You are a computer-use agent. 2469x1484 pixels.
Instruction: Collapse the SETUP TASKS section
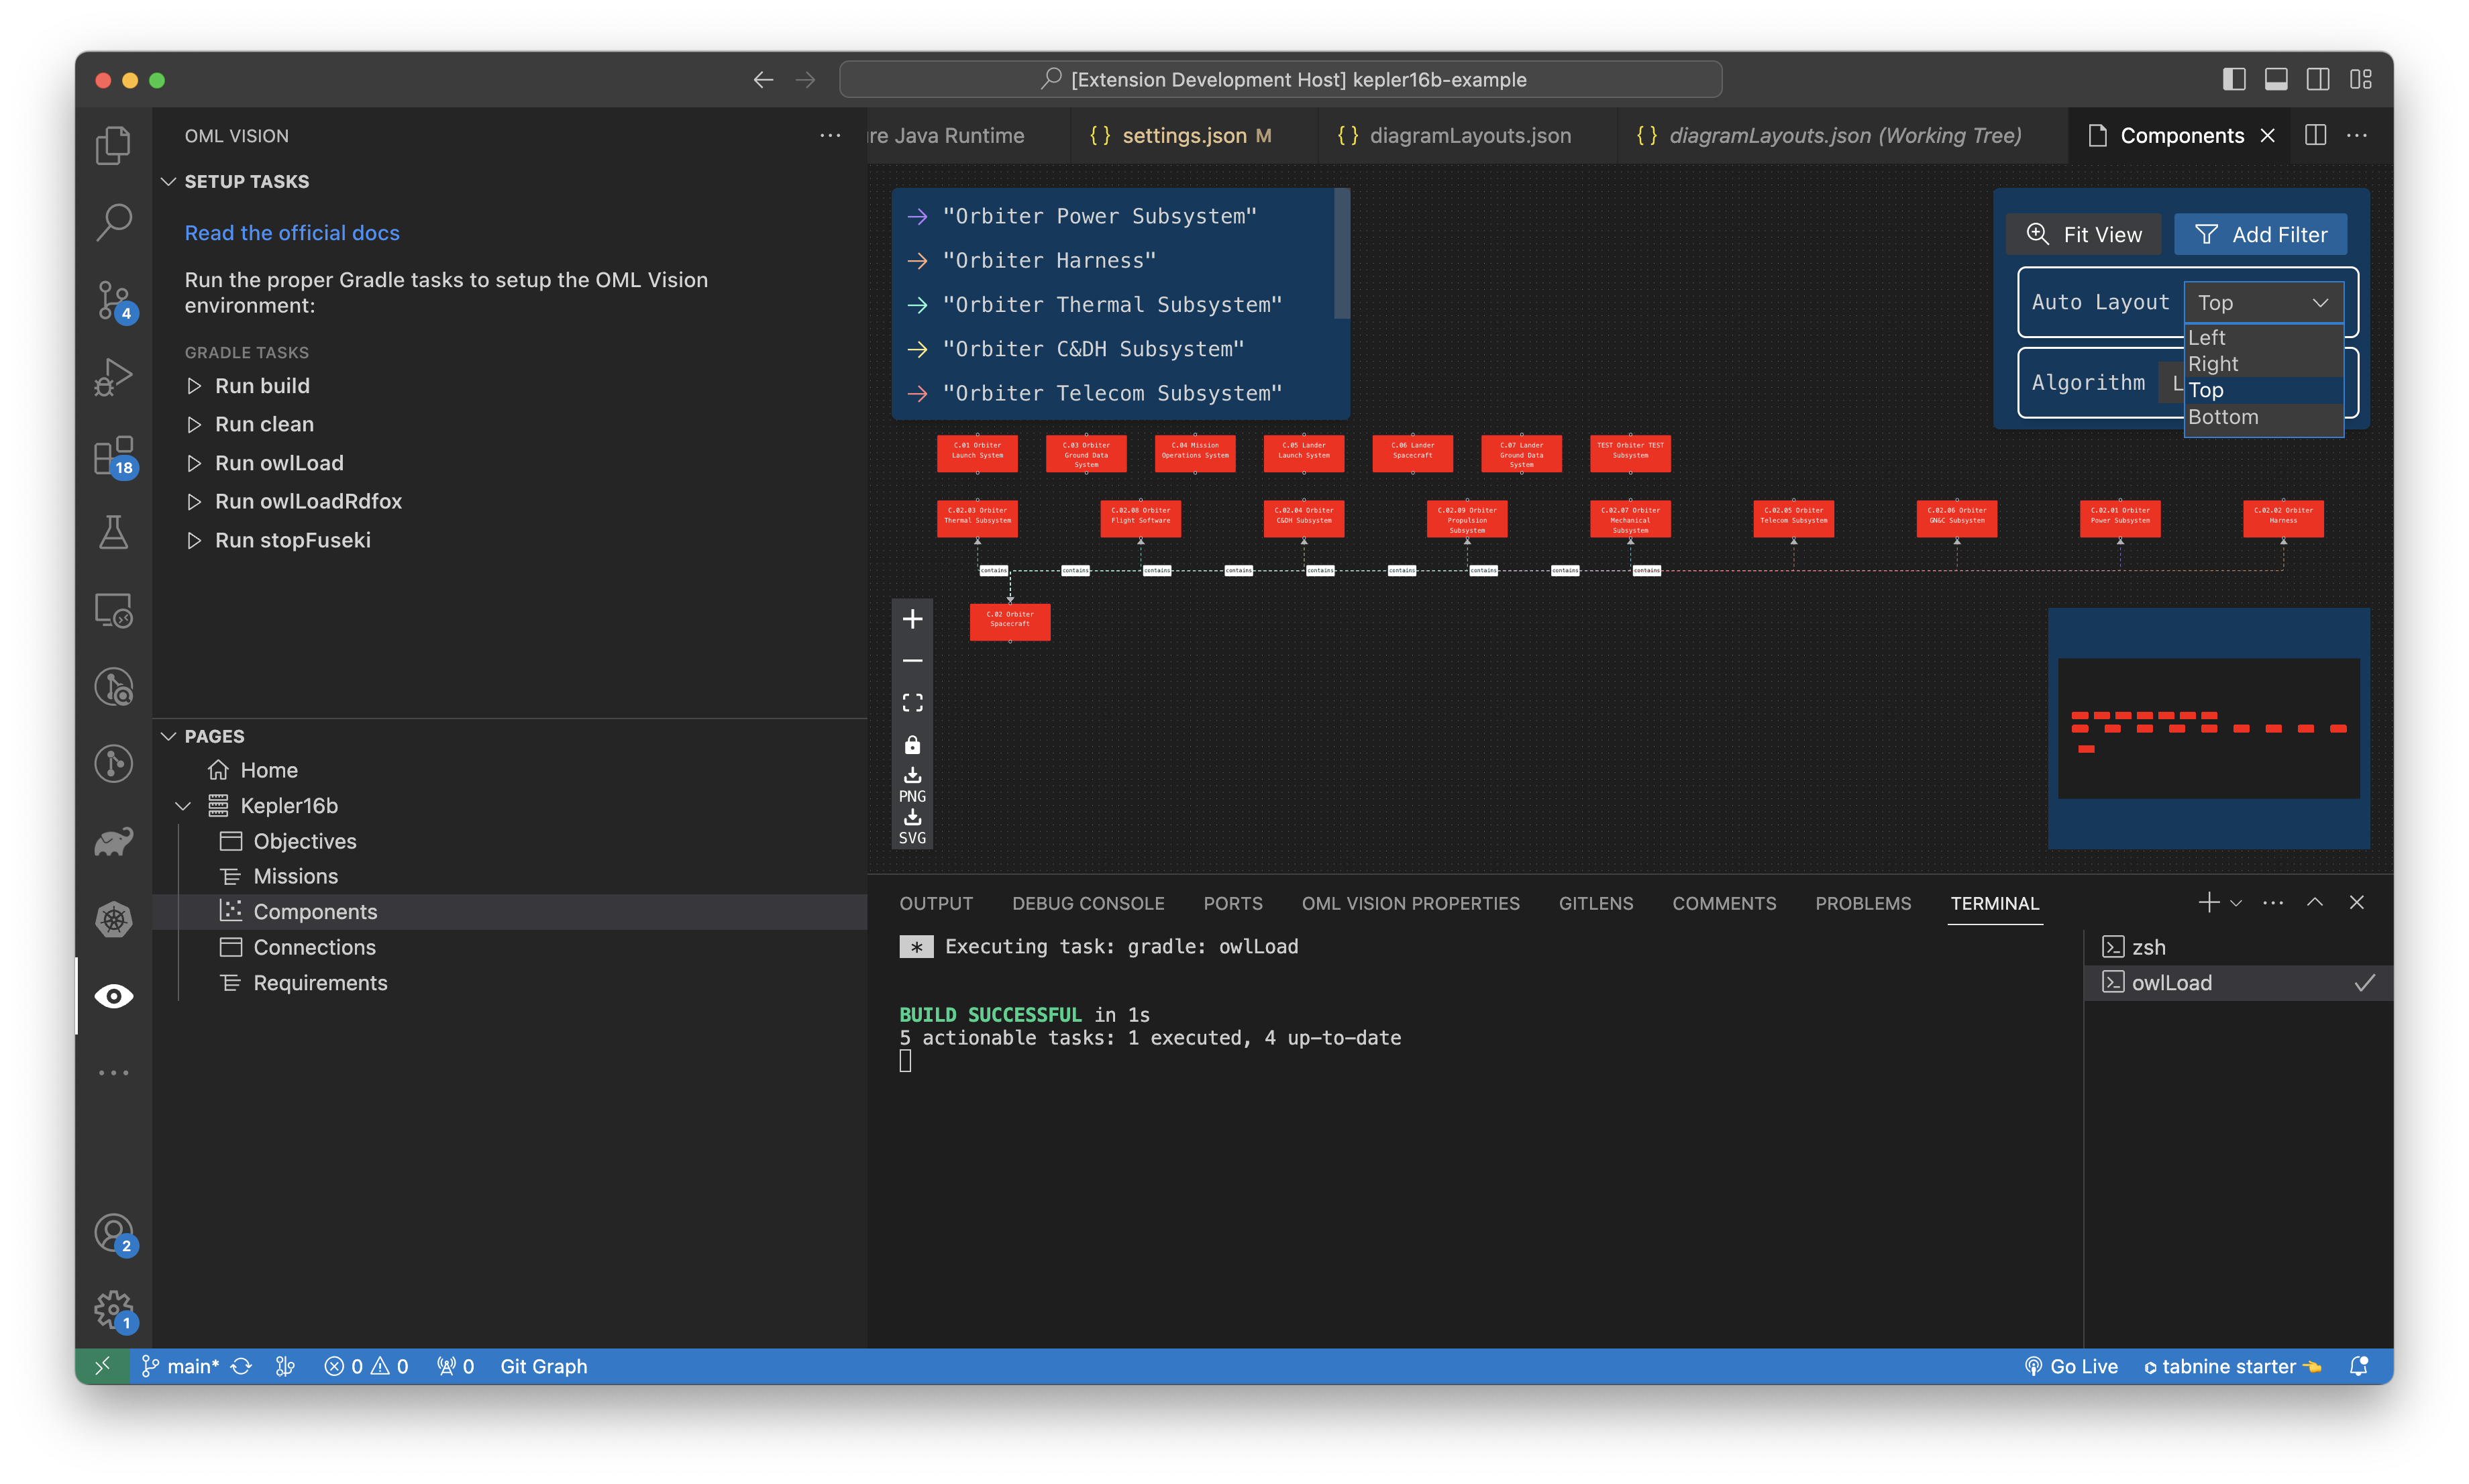pyautogui.click(x=168, y=181)
